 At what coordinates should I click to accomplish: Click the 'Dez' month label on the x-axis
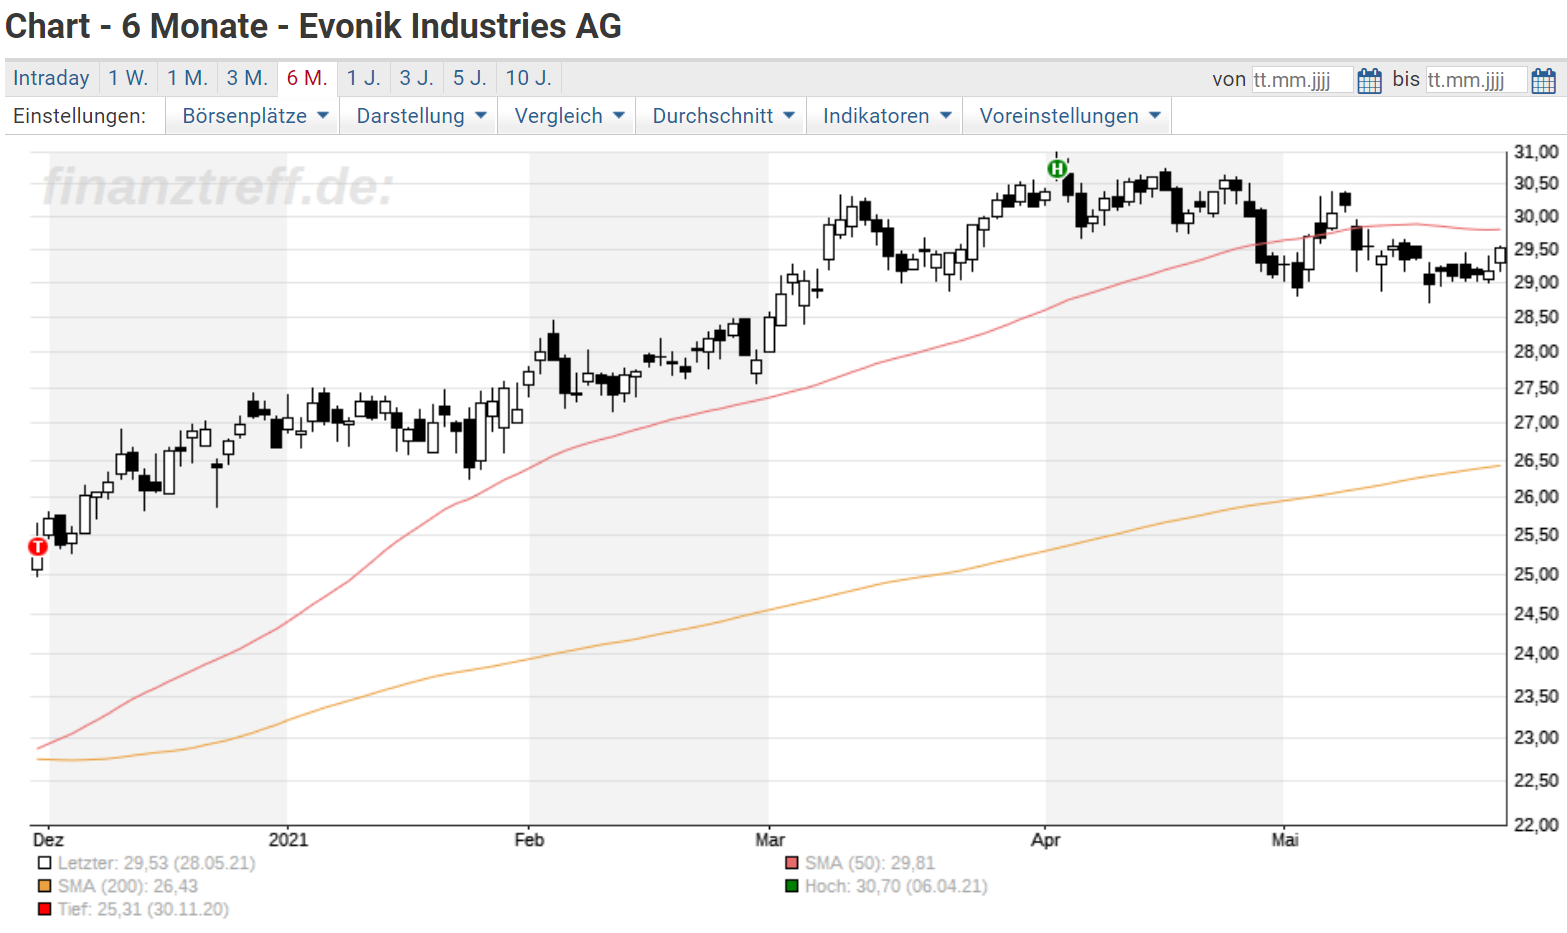click(48, 840)
